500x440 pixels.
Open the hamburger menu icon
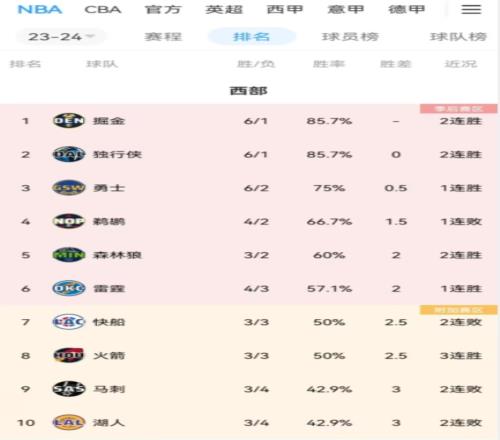coord(471,9)
